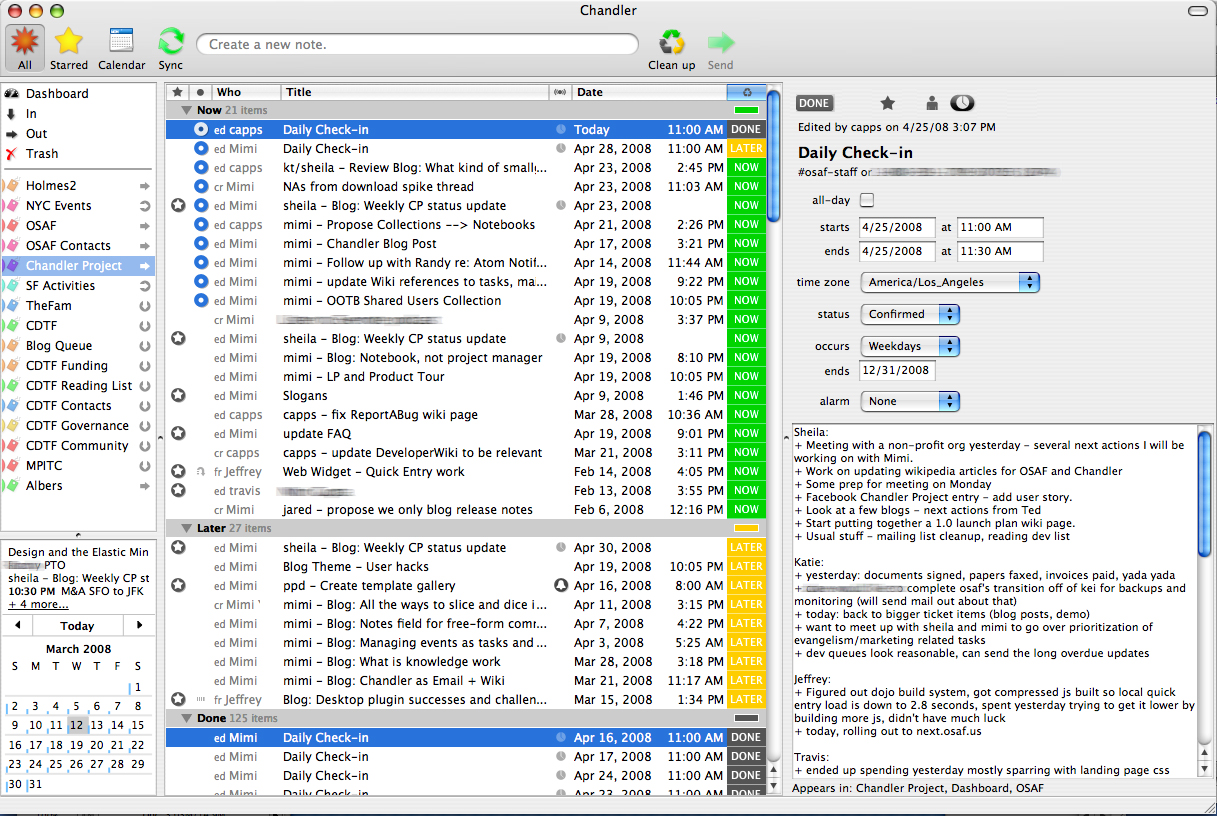Click the clock event icon in detail panel

tap(962, 103)
